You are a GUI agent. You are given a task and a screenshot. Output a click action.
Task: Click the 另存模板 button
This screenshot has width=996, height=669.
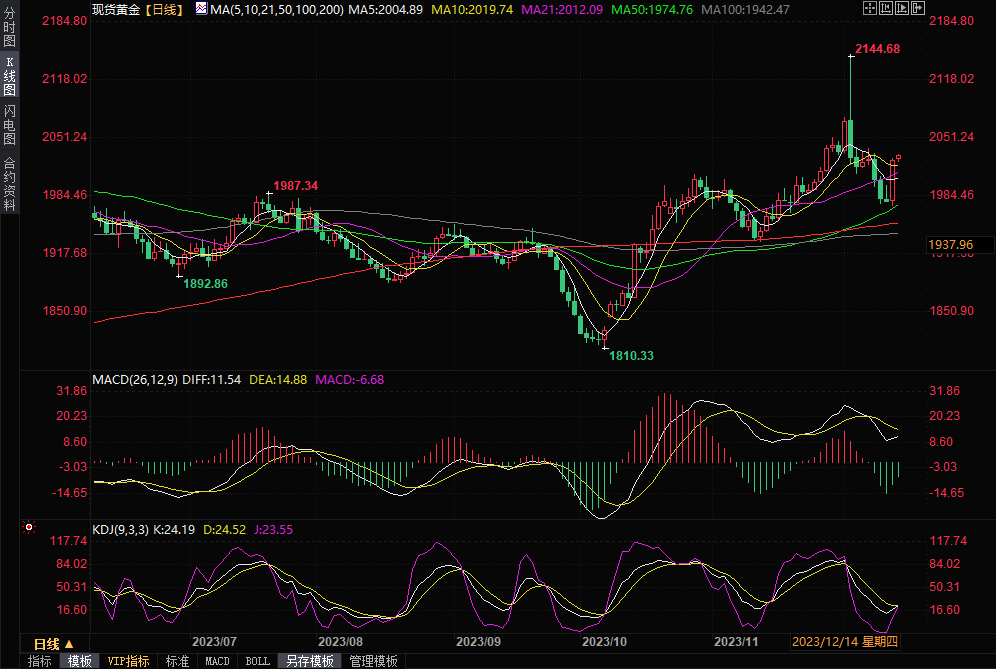(x=309, y=661)
